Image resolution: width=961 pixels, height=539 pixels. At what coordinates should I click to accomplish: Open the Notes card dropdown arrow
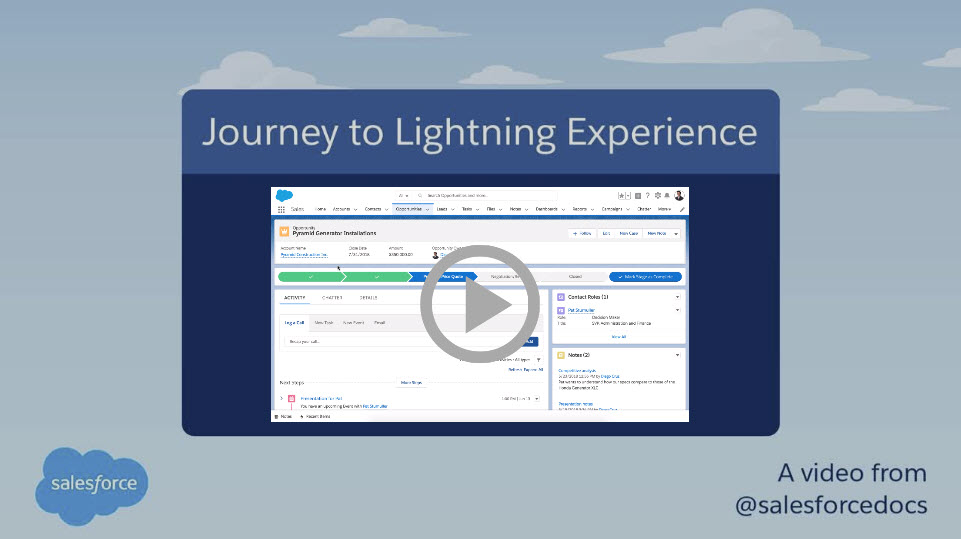(x=677, y=355)
